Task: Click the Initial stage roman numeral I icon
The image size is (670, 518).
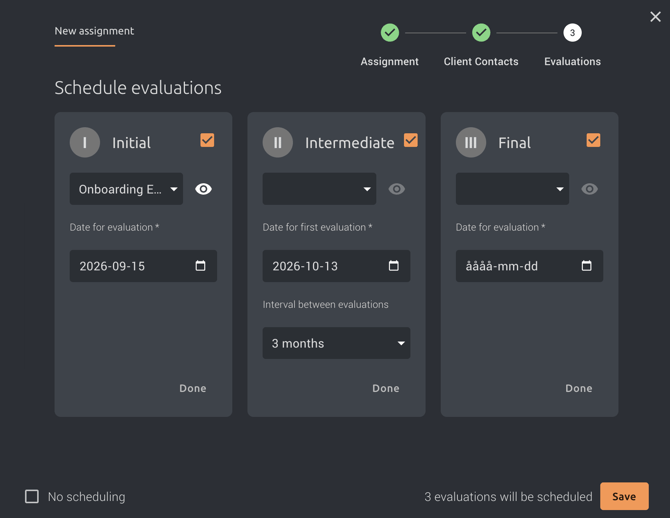Action: click(x=85, y=142)
